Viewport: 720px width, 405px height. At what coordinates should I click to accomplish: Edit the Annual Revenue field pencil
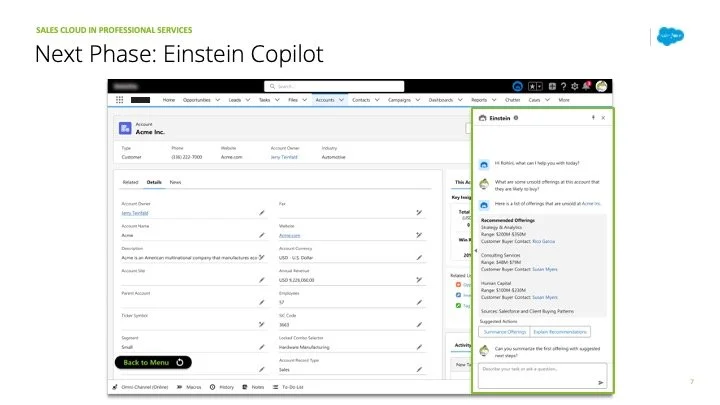pyautogui.click(x=419, y=280)
